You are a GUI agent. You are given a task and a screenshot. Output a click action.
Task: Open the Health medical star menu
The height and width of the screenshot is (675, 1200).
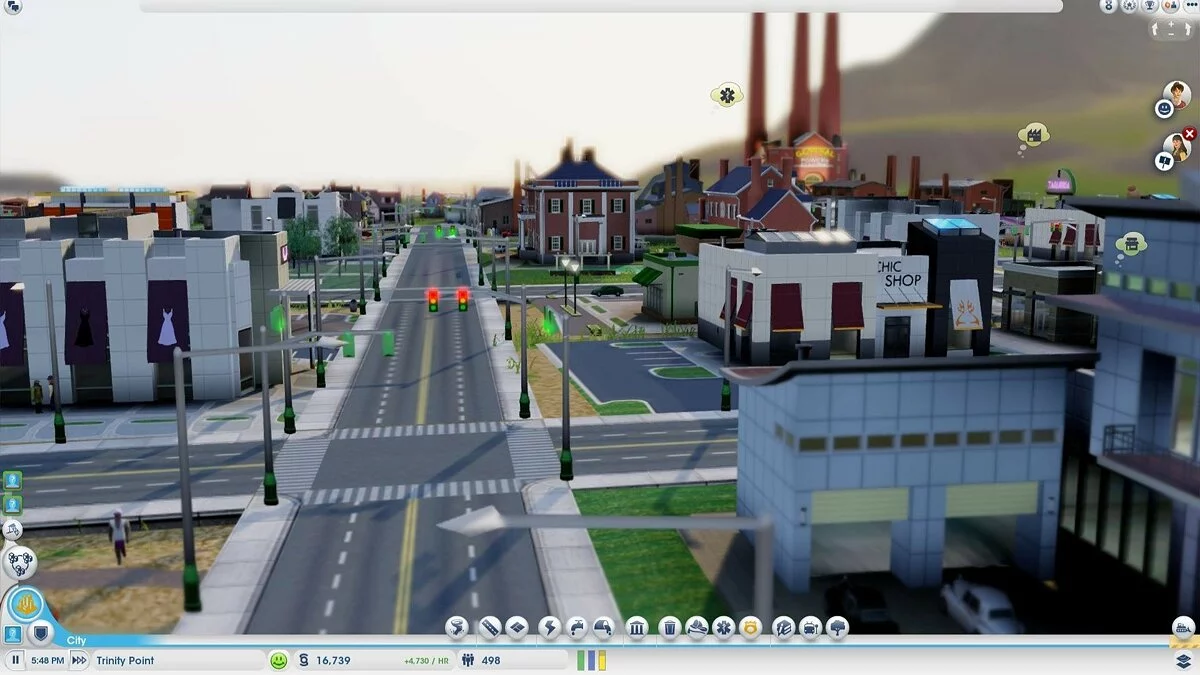coord(723,627)
